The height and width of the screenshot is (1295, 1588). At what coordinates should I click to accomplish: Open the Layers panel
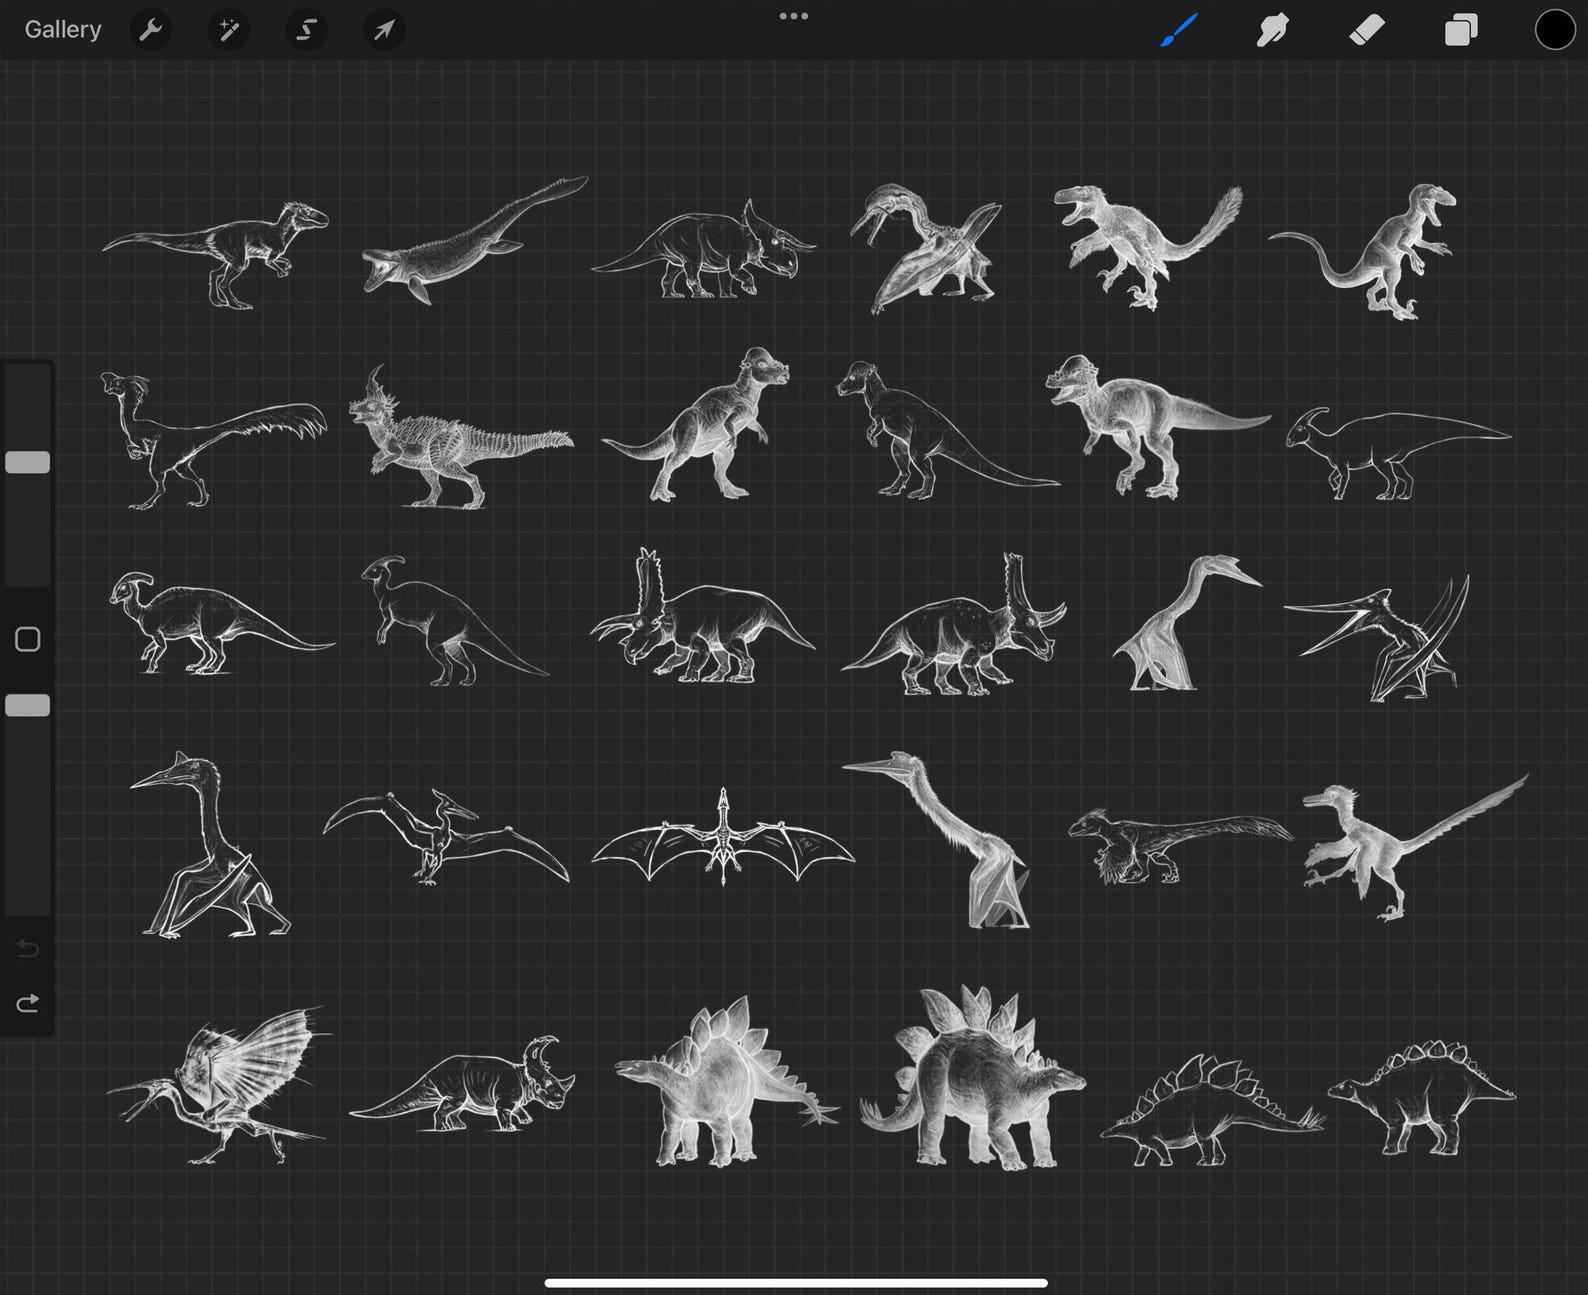(x=1461, y=30)
